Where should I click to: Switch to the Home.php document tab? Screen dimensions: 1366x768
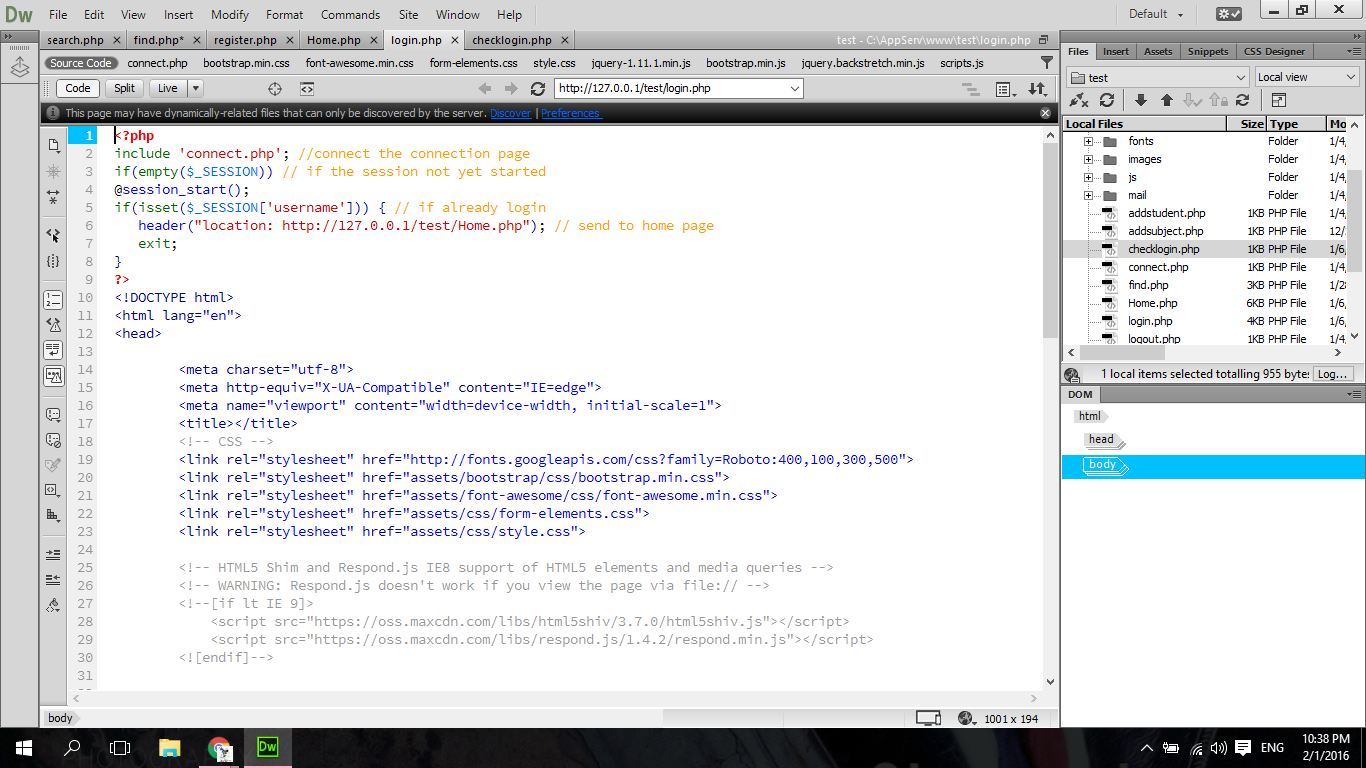click(x=333, y=40)
